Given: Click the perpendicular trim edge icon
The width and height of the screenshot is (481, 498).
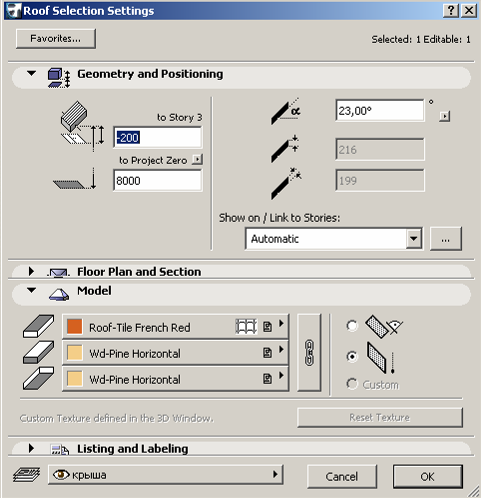Looking at the screenshot, I should (x=383, y=326).
